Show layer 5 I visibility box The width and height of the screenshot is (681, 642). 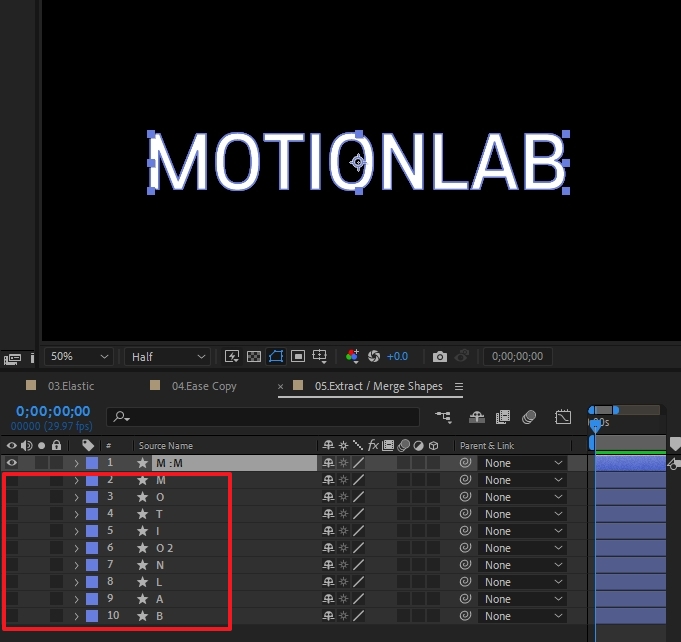12,531
